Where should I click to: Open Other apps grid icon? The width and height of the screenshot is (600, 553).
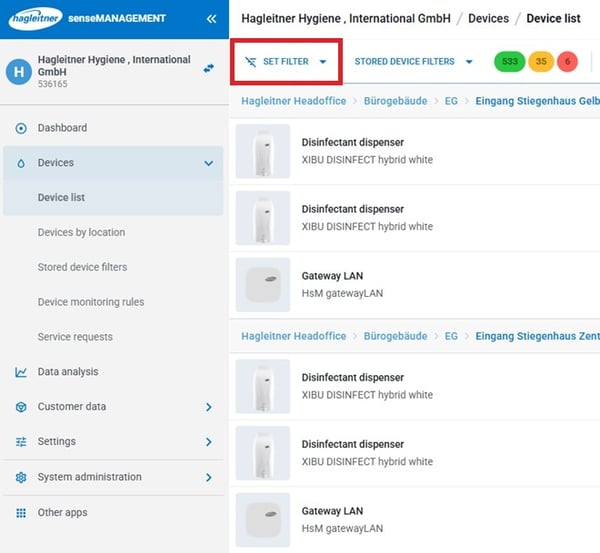click(x=21, y=512)
